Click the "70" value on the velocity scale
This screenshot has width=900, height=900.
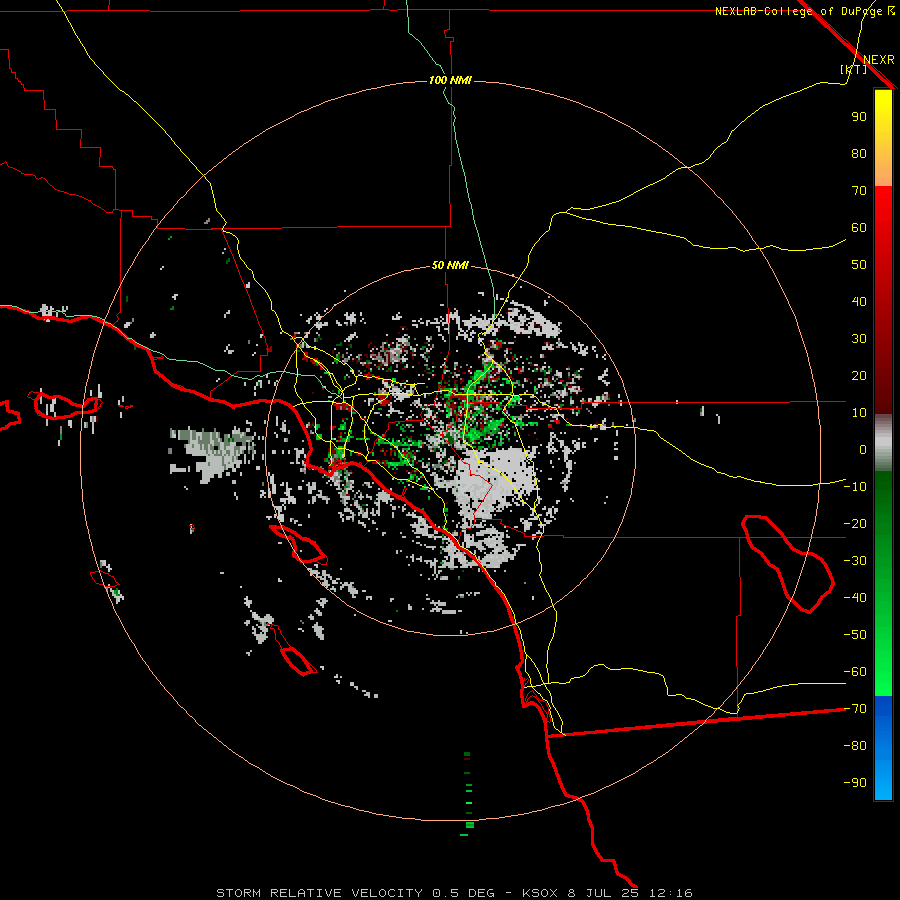click(859, 191)
